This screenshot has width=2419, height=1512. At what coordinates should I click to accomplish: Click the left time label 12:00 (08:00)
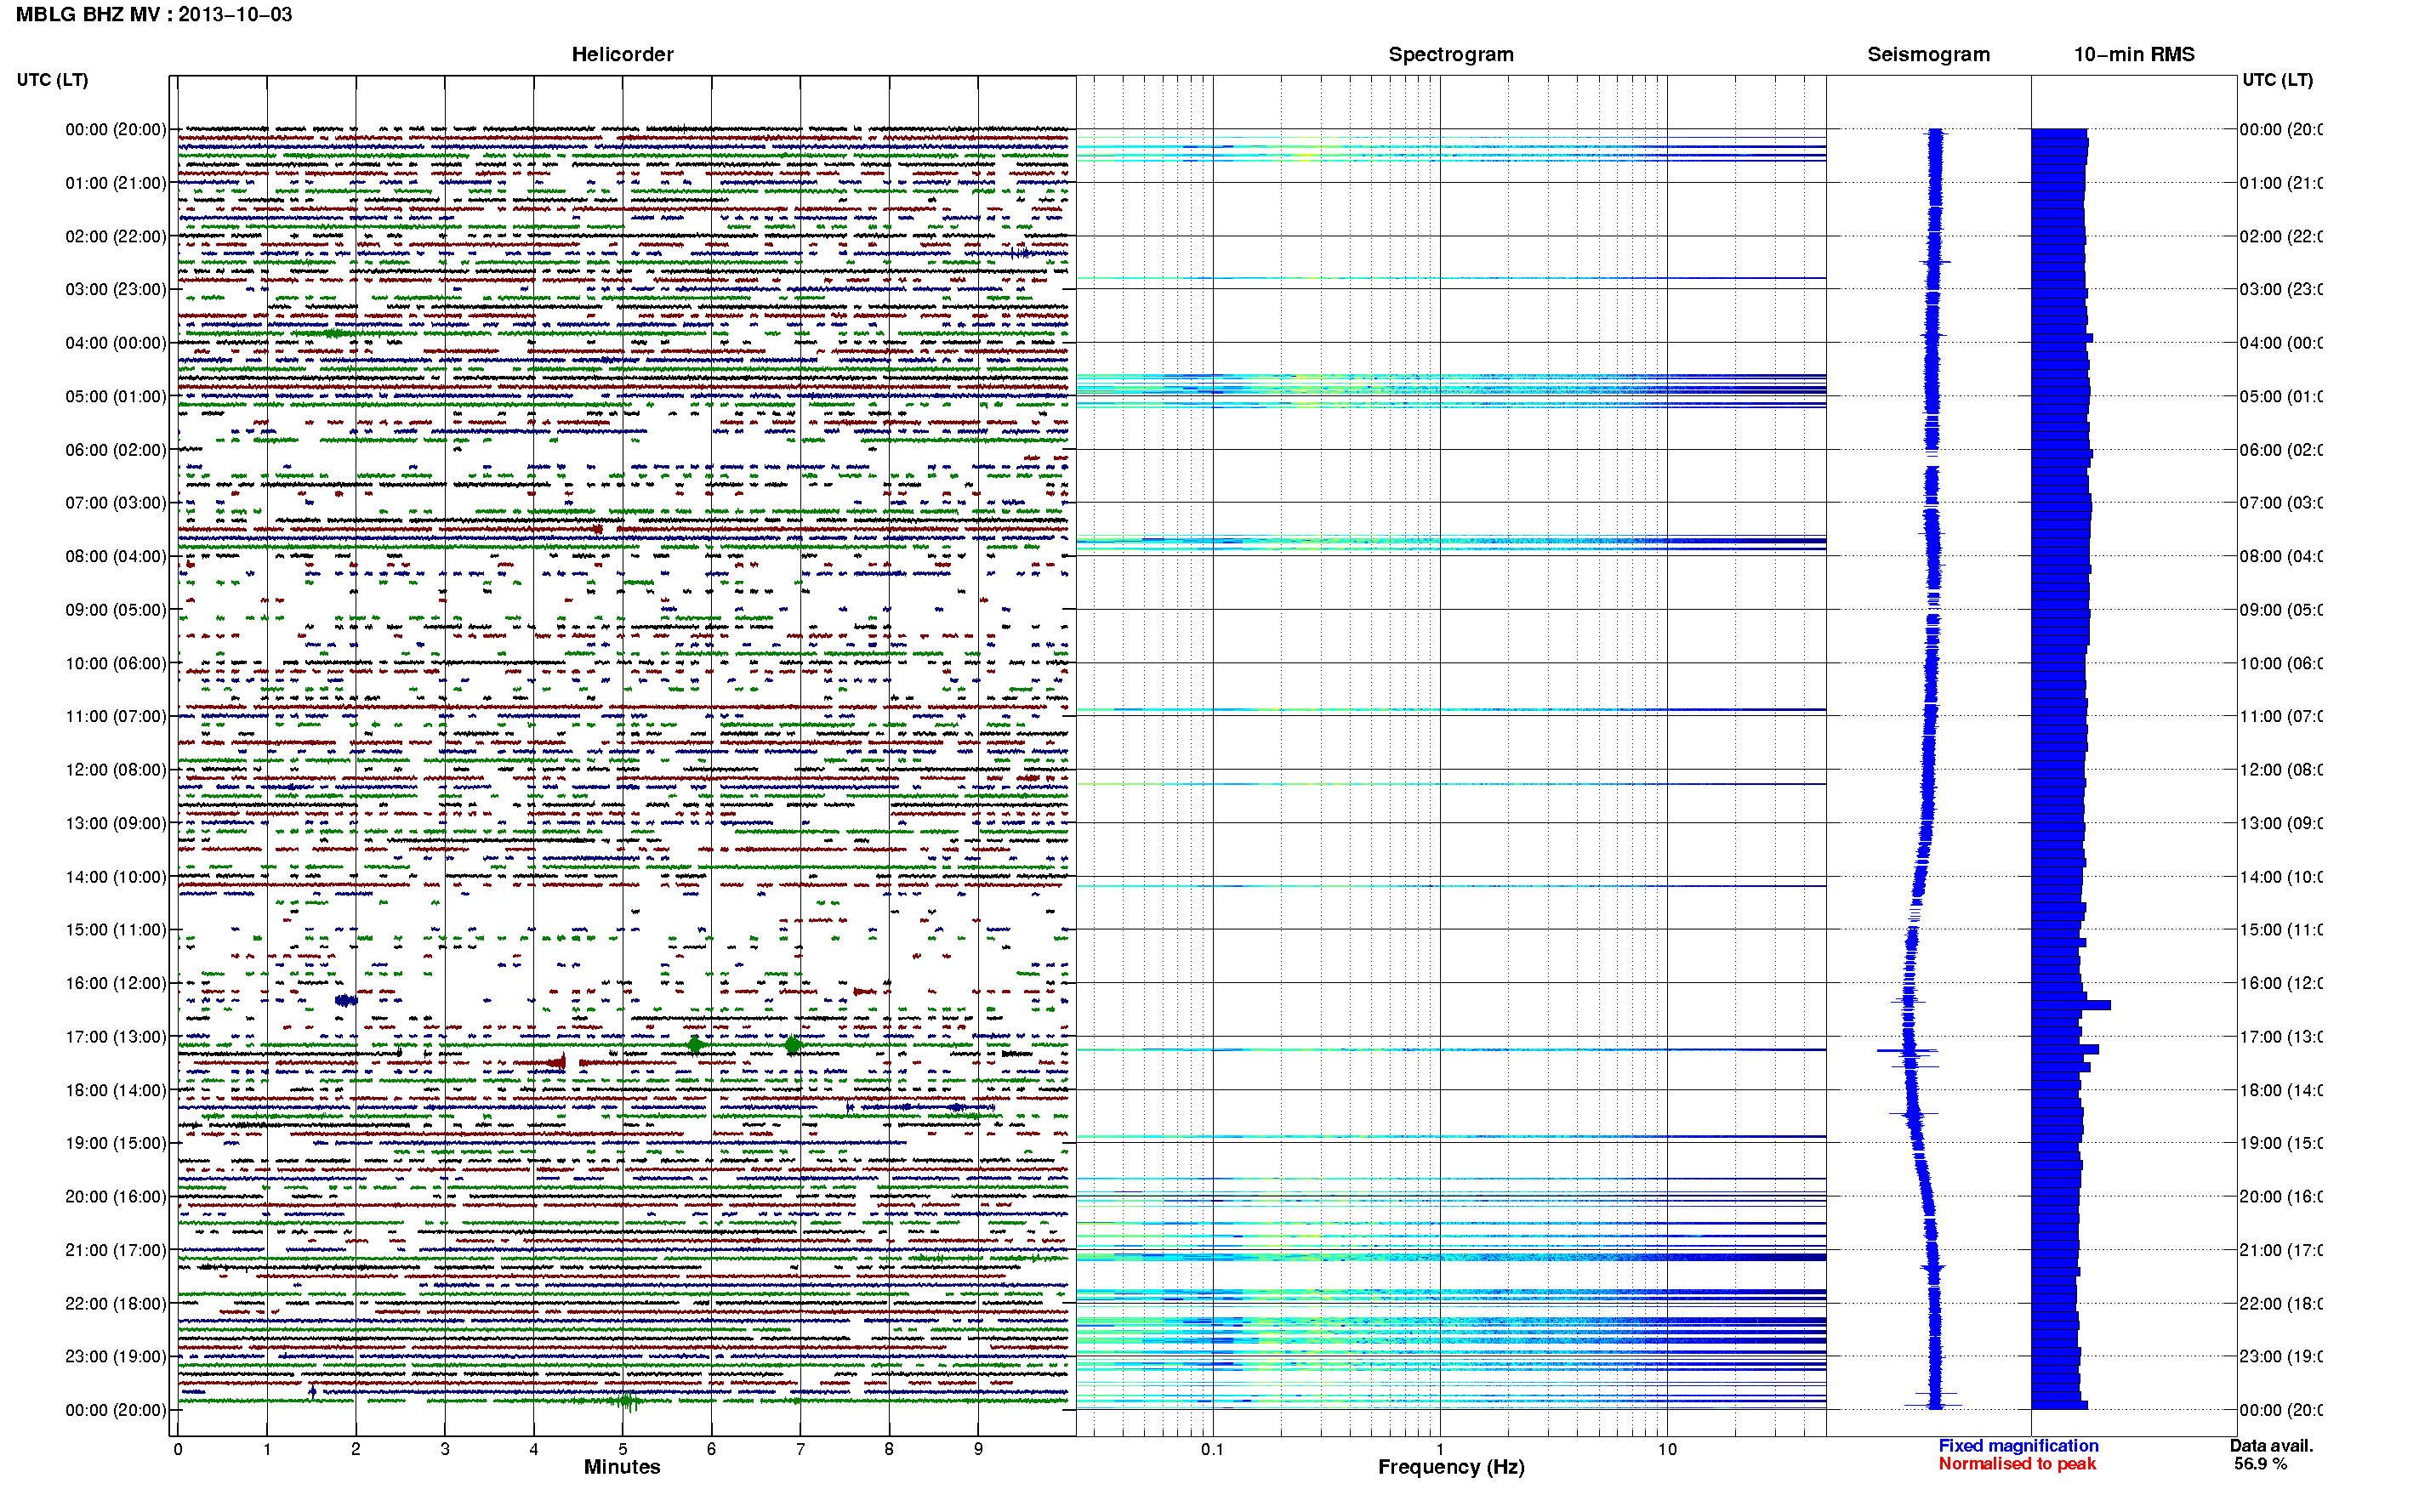[116, 770]
